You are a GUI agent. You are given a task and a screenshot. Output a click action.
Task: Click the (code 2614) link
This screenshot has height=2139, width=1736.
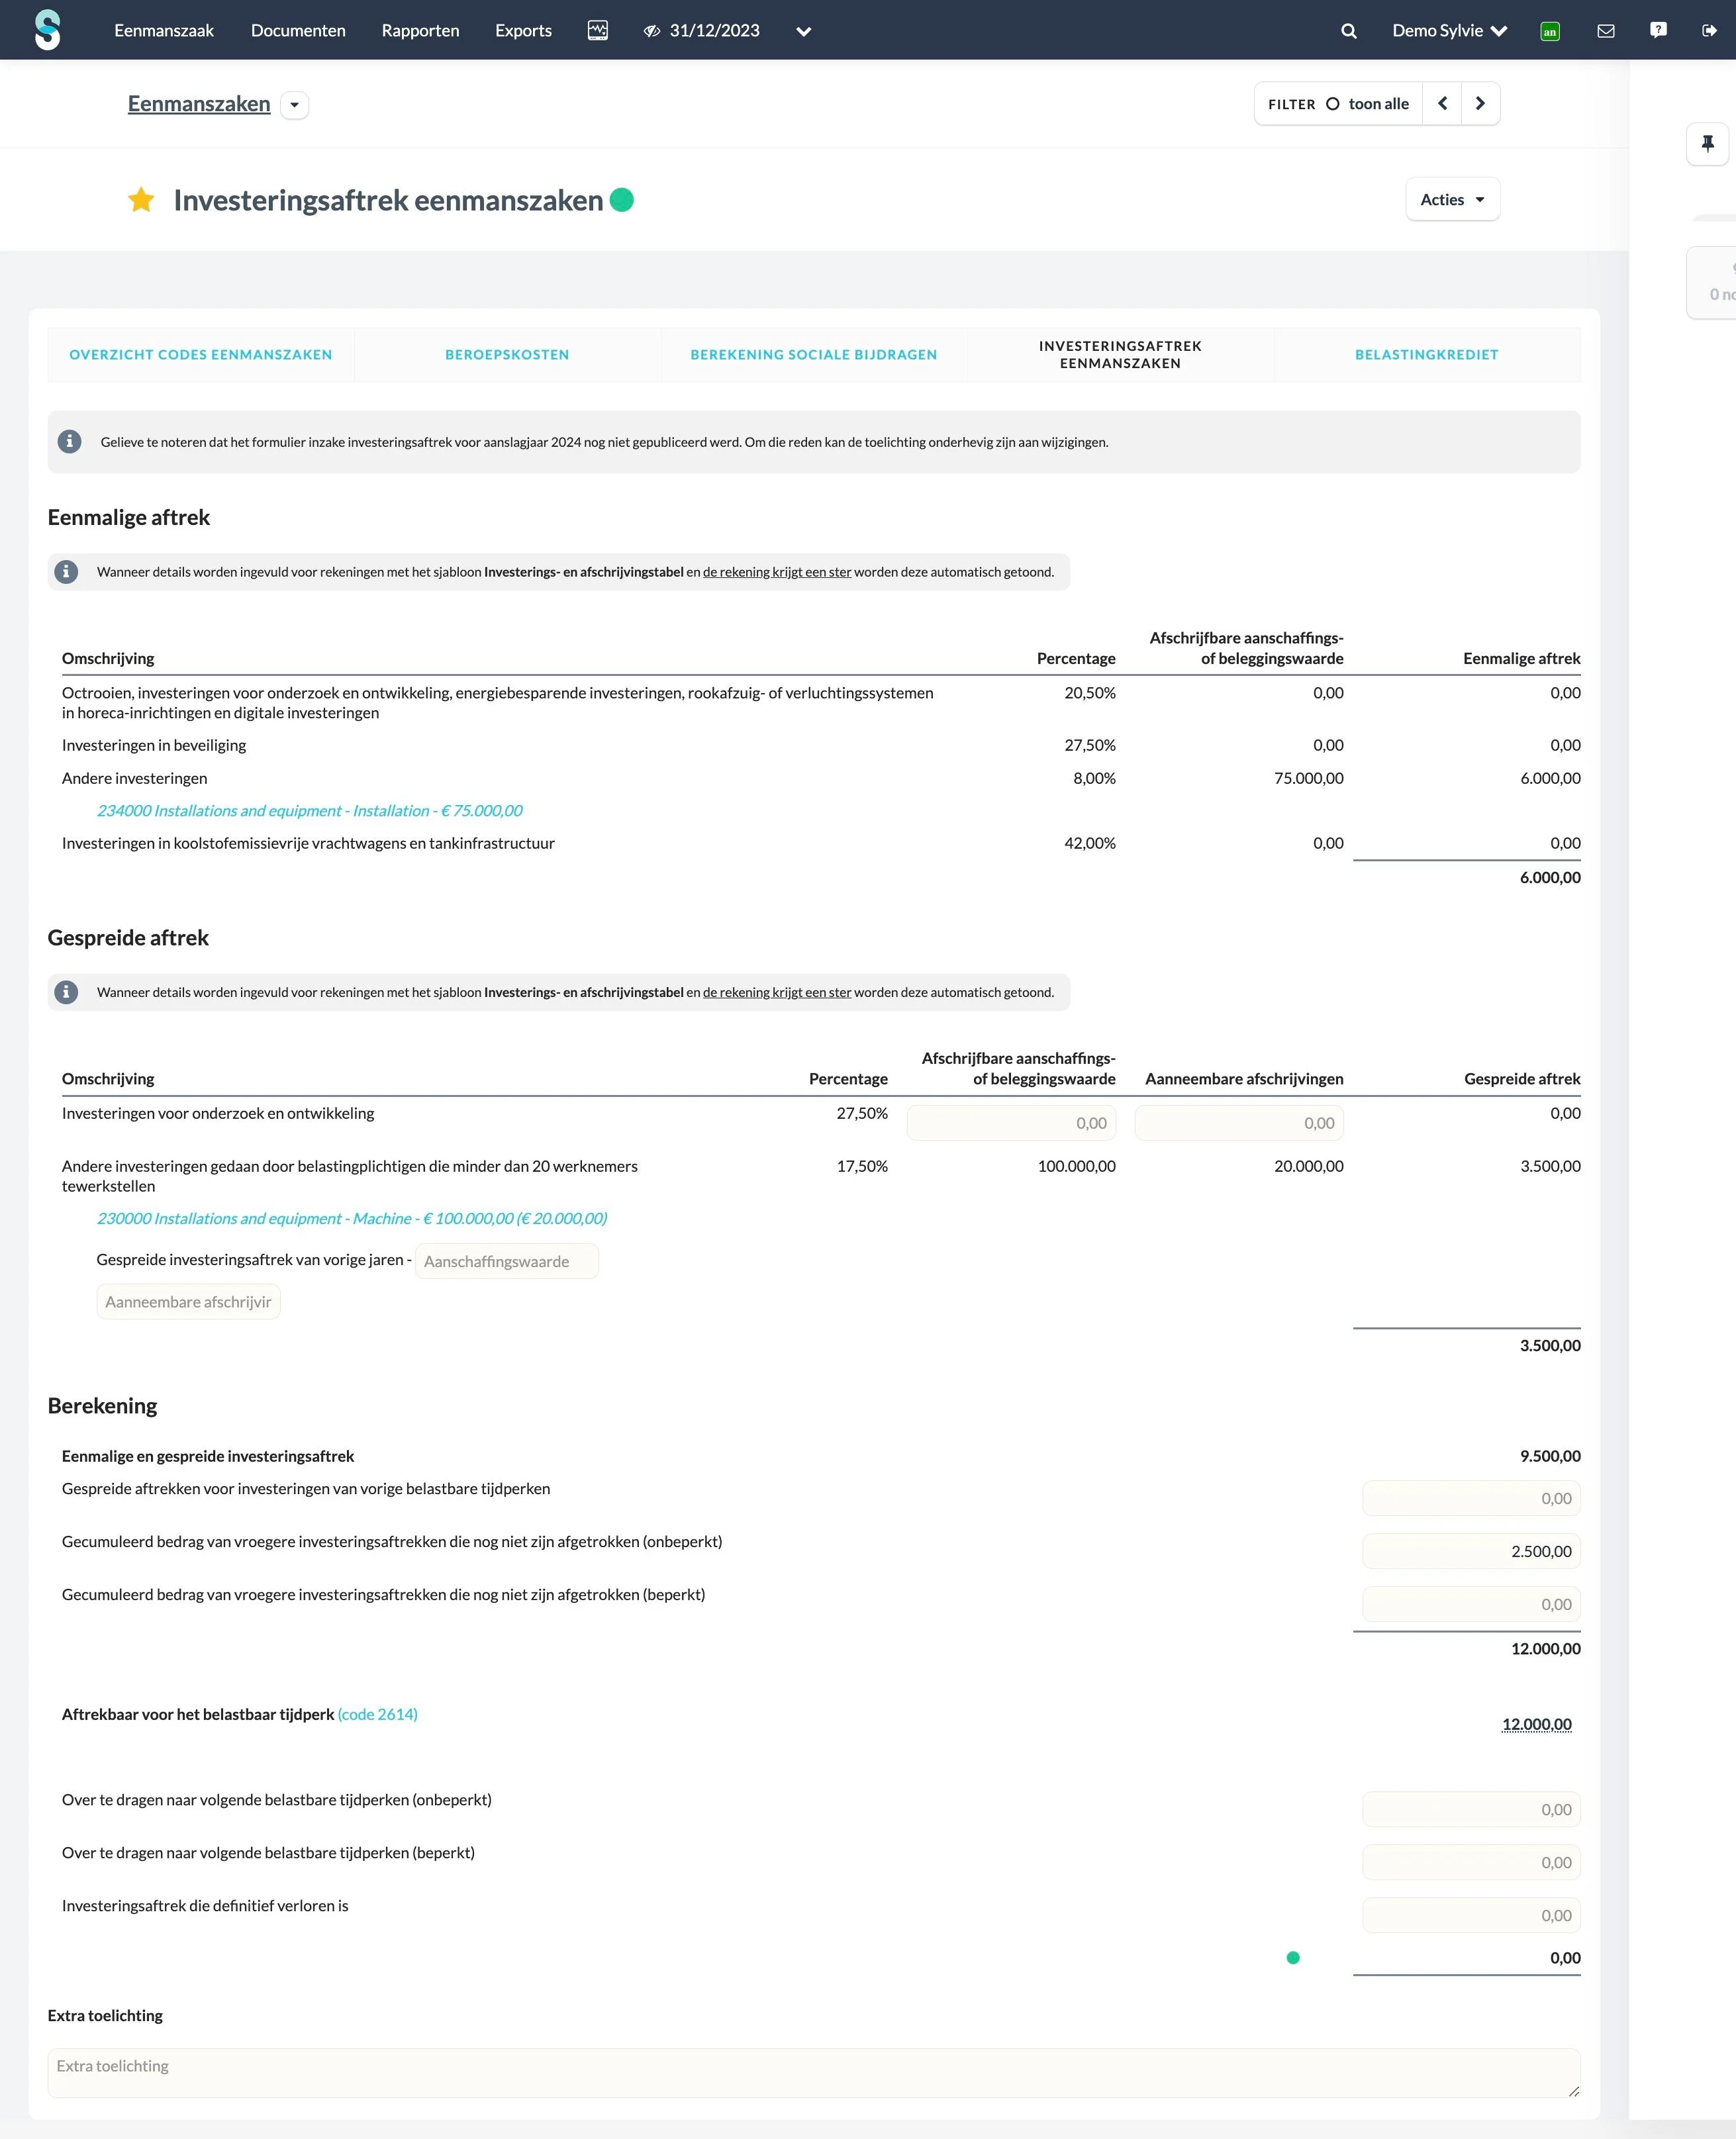pyautogui.click(x=378, y=1714)
